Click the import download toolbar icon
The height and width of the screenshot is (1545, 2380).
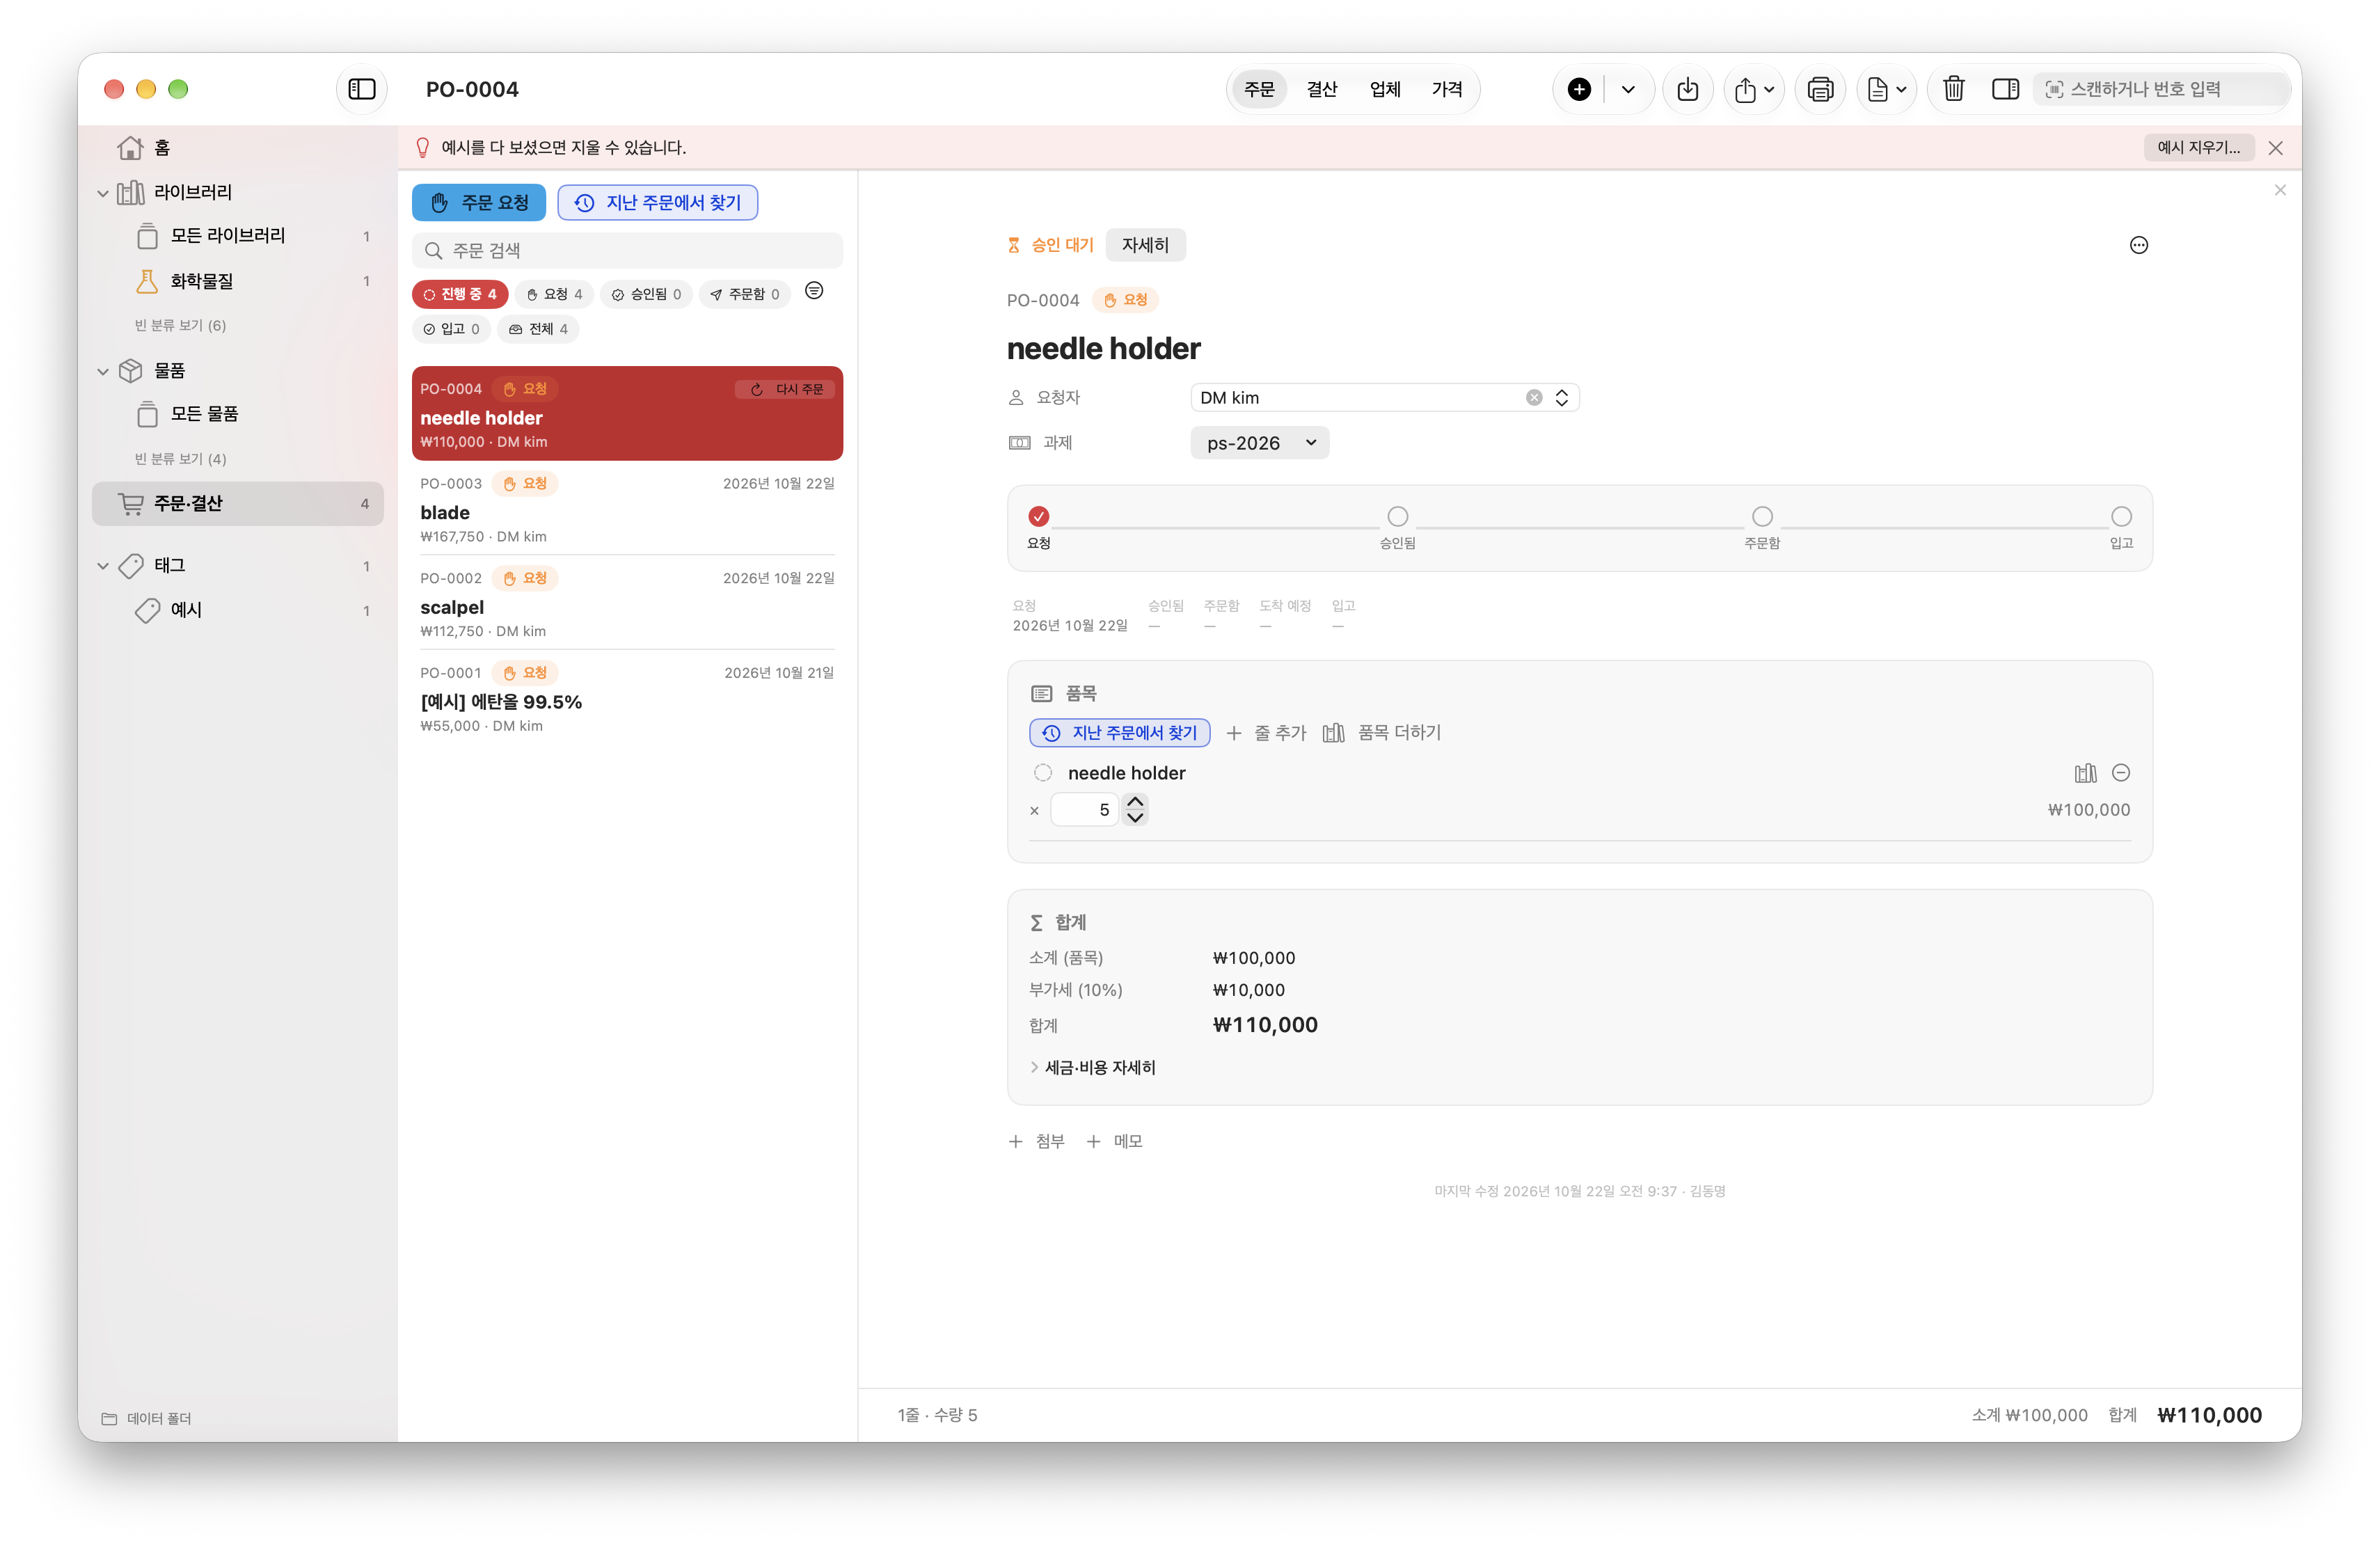coord(1687,89)
